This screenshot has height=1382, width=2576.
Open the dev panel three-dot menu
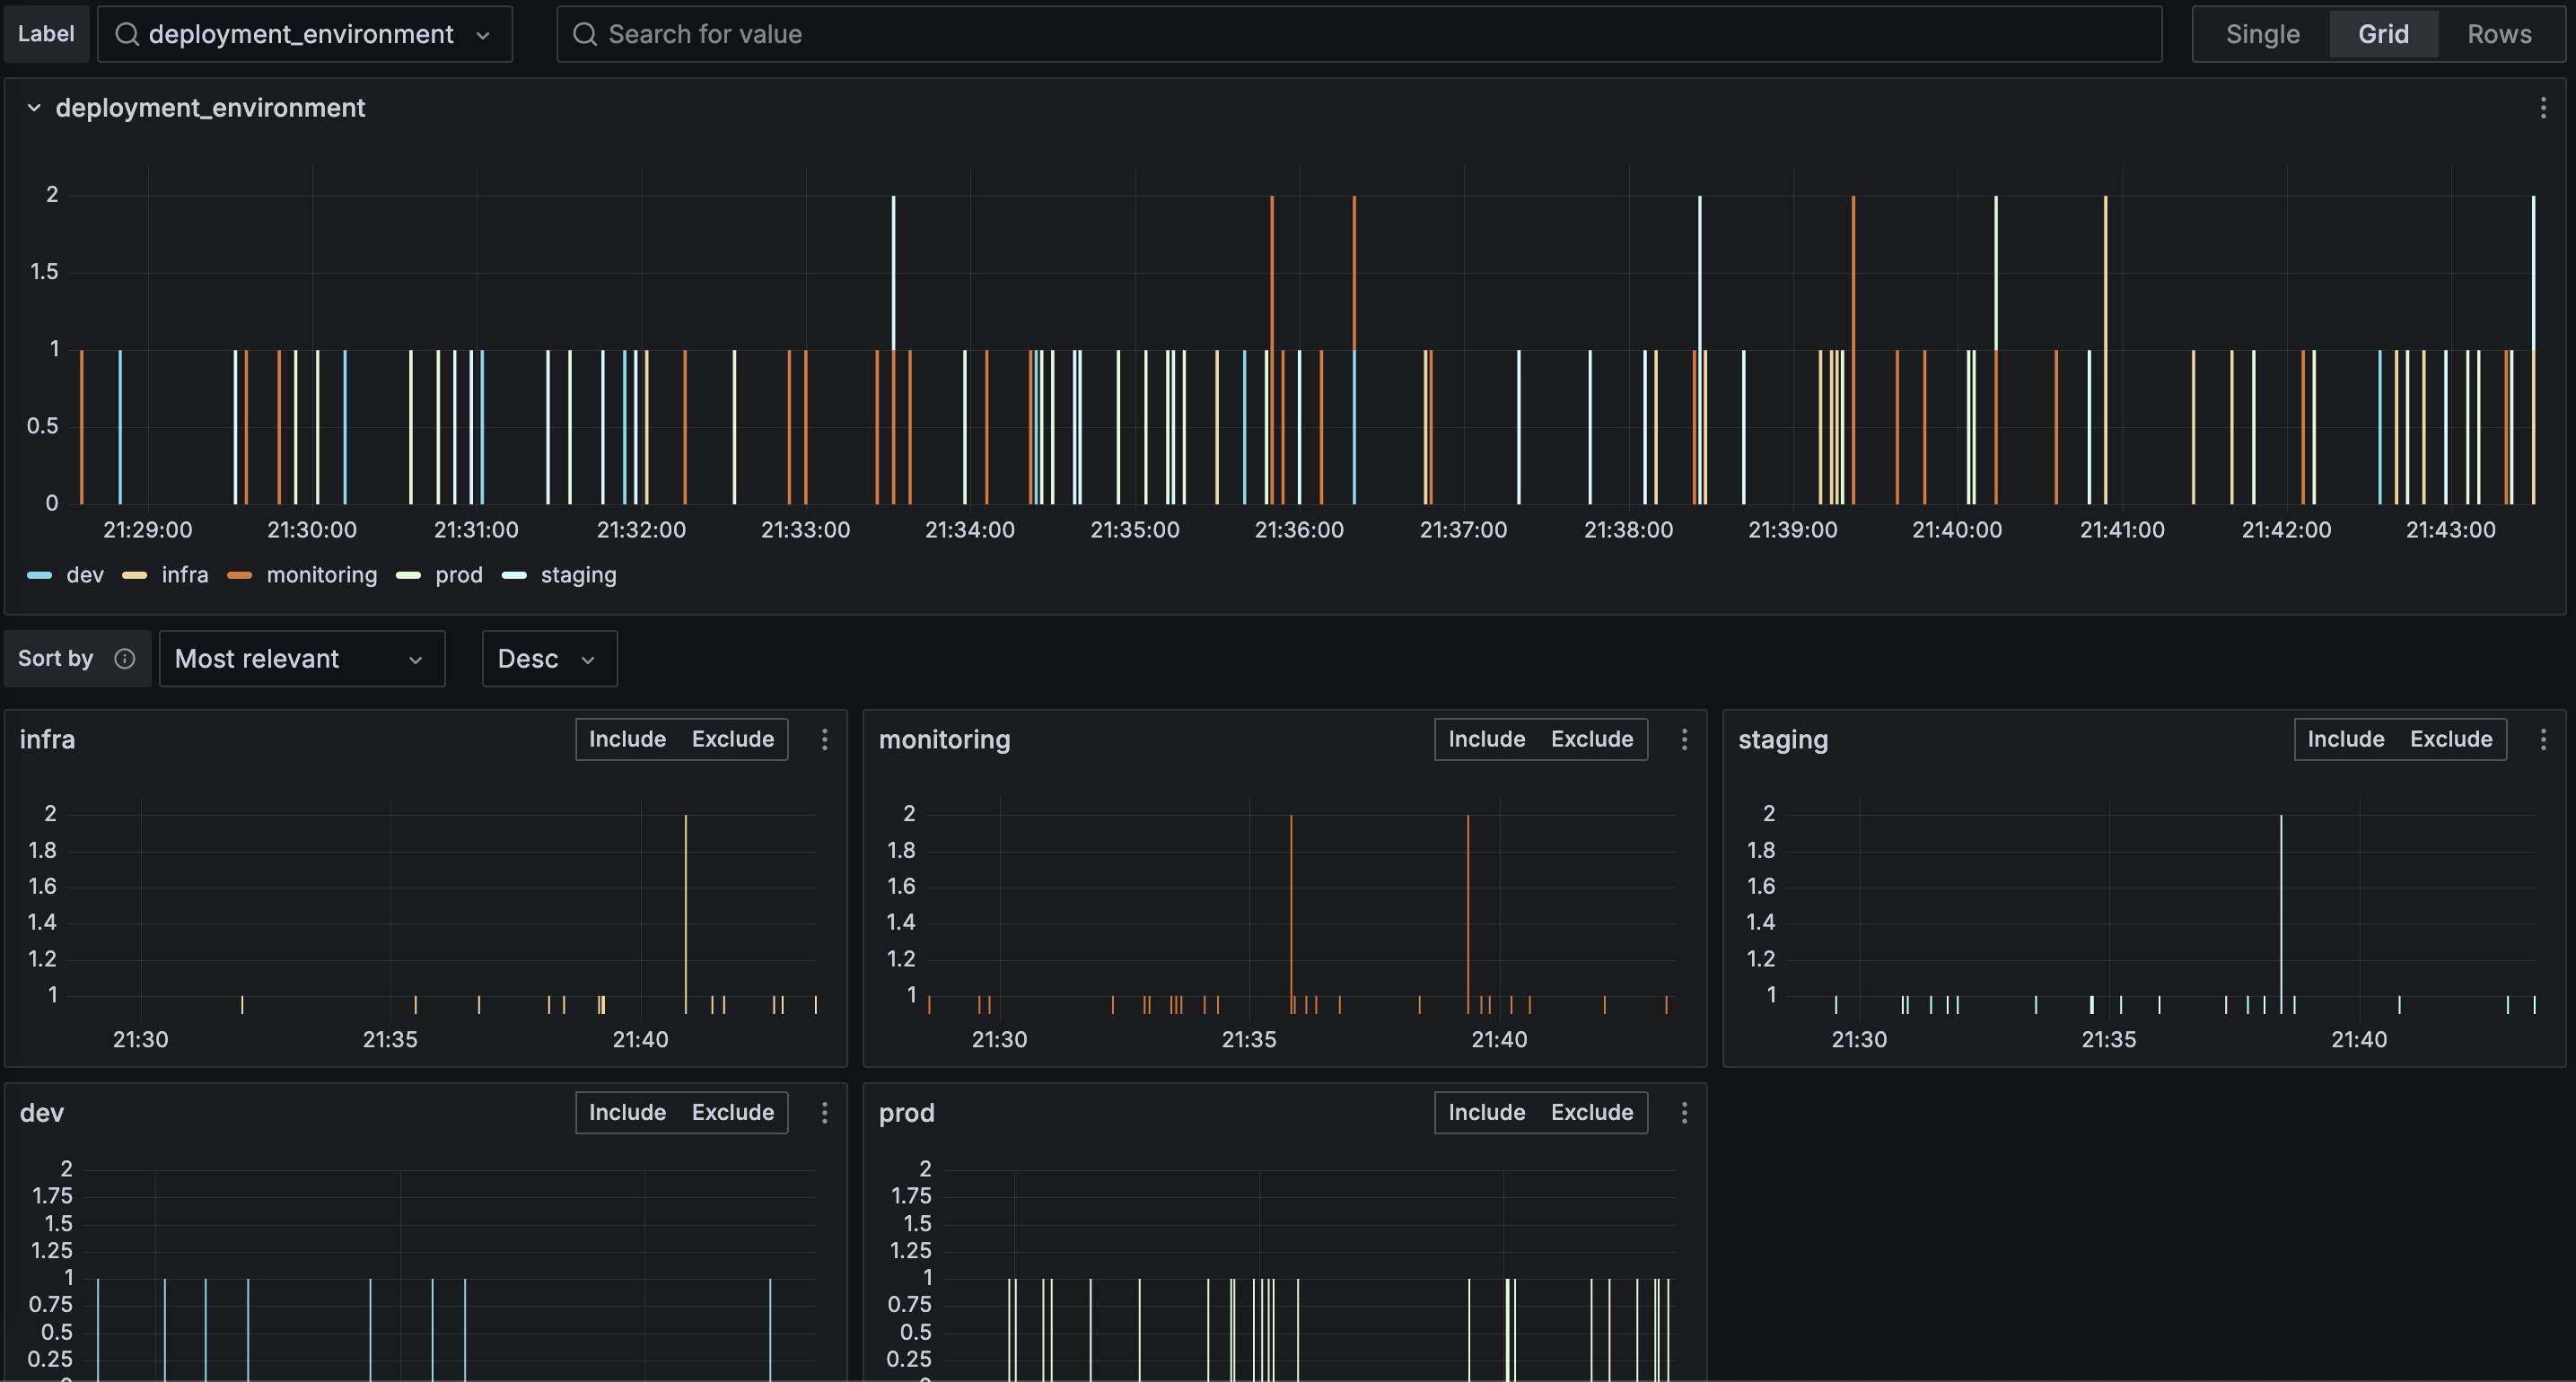tap(824, 1112)
